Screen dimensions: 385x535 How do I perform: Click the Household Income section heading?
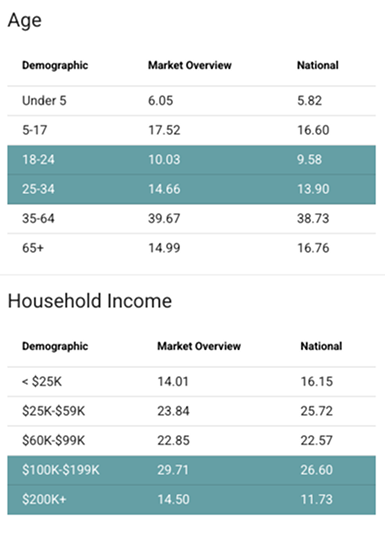(90, 301)
